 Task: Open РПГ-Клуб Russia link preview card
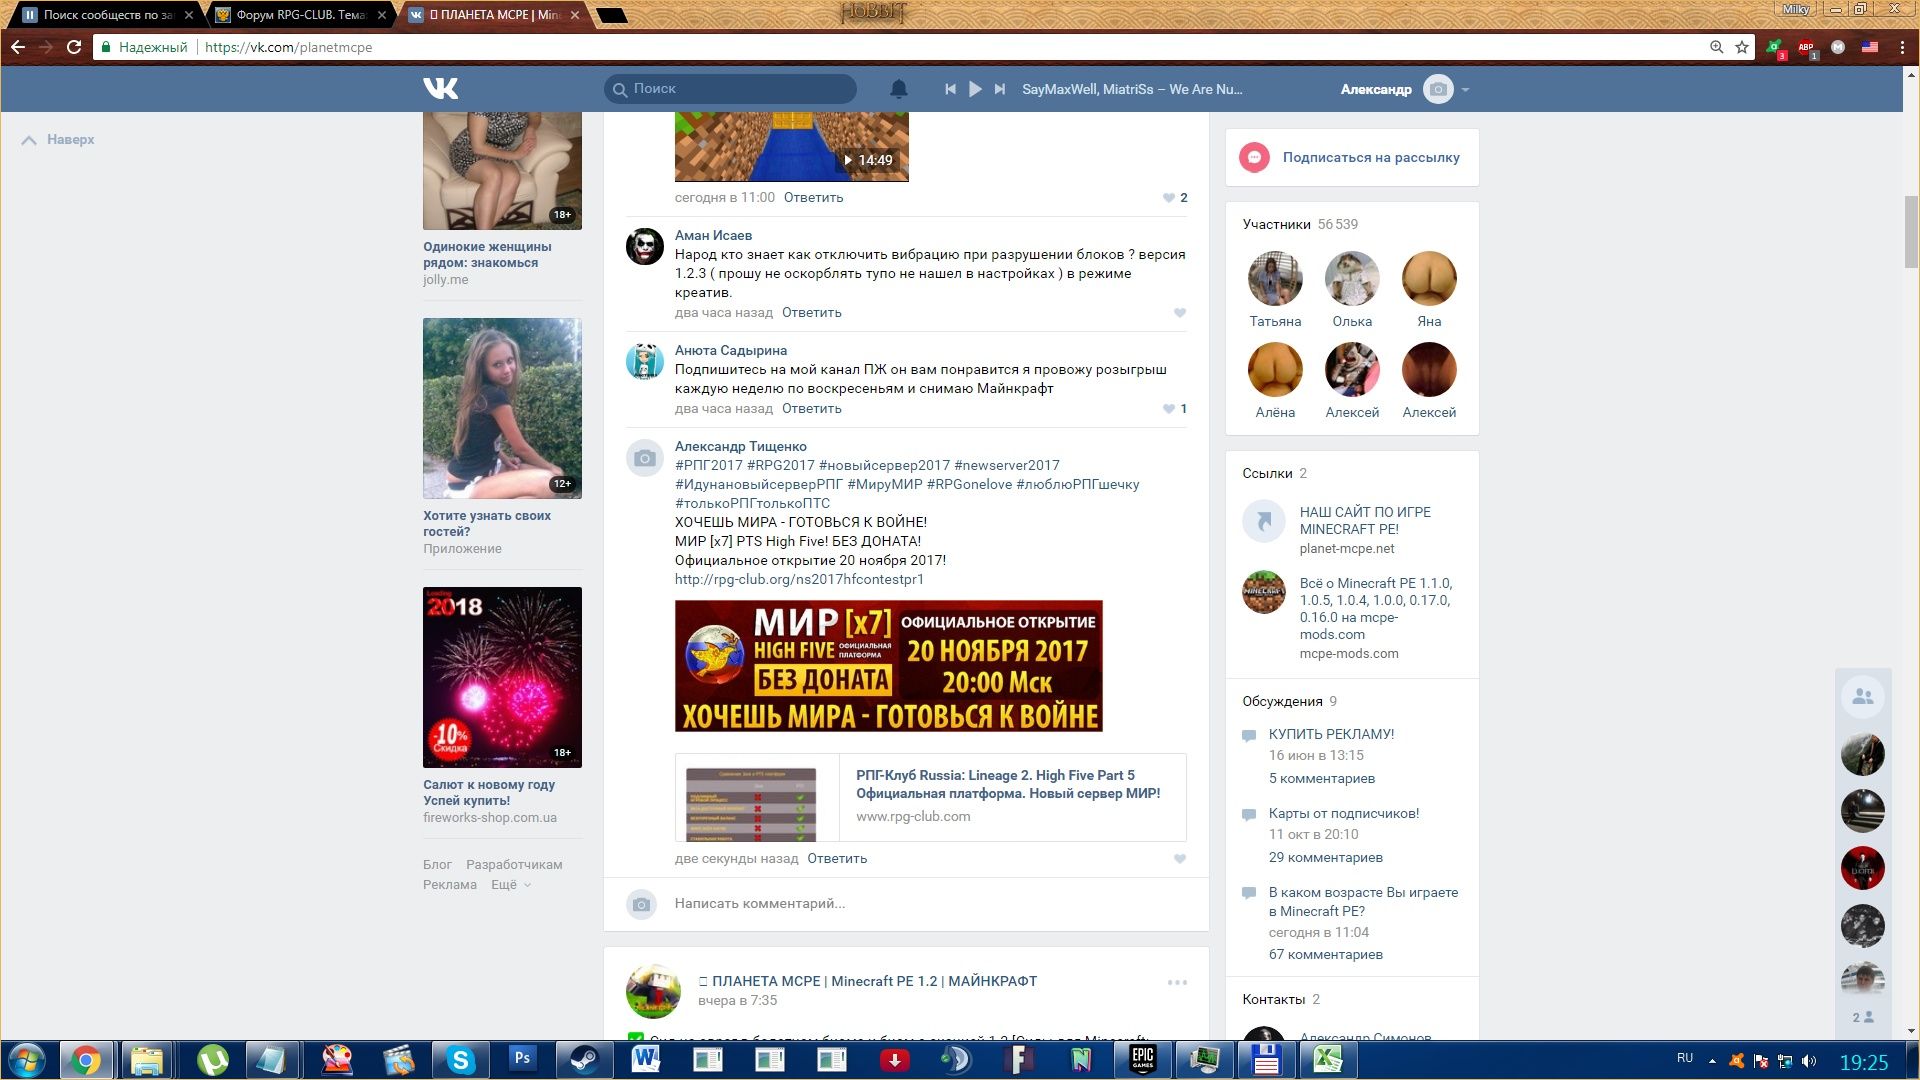pos(931,797)
